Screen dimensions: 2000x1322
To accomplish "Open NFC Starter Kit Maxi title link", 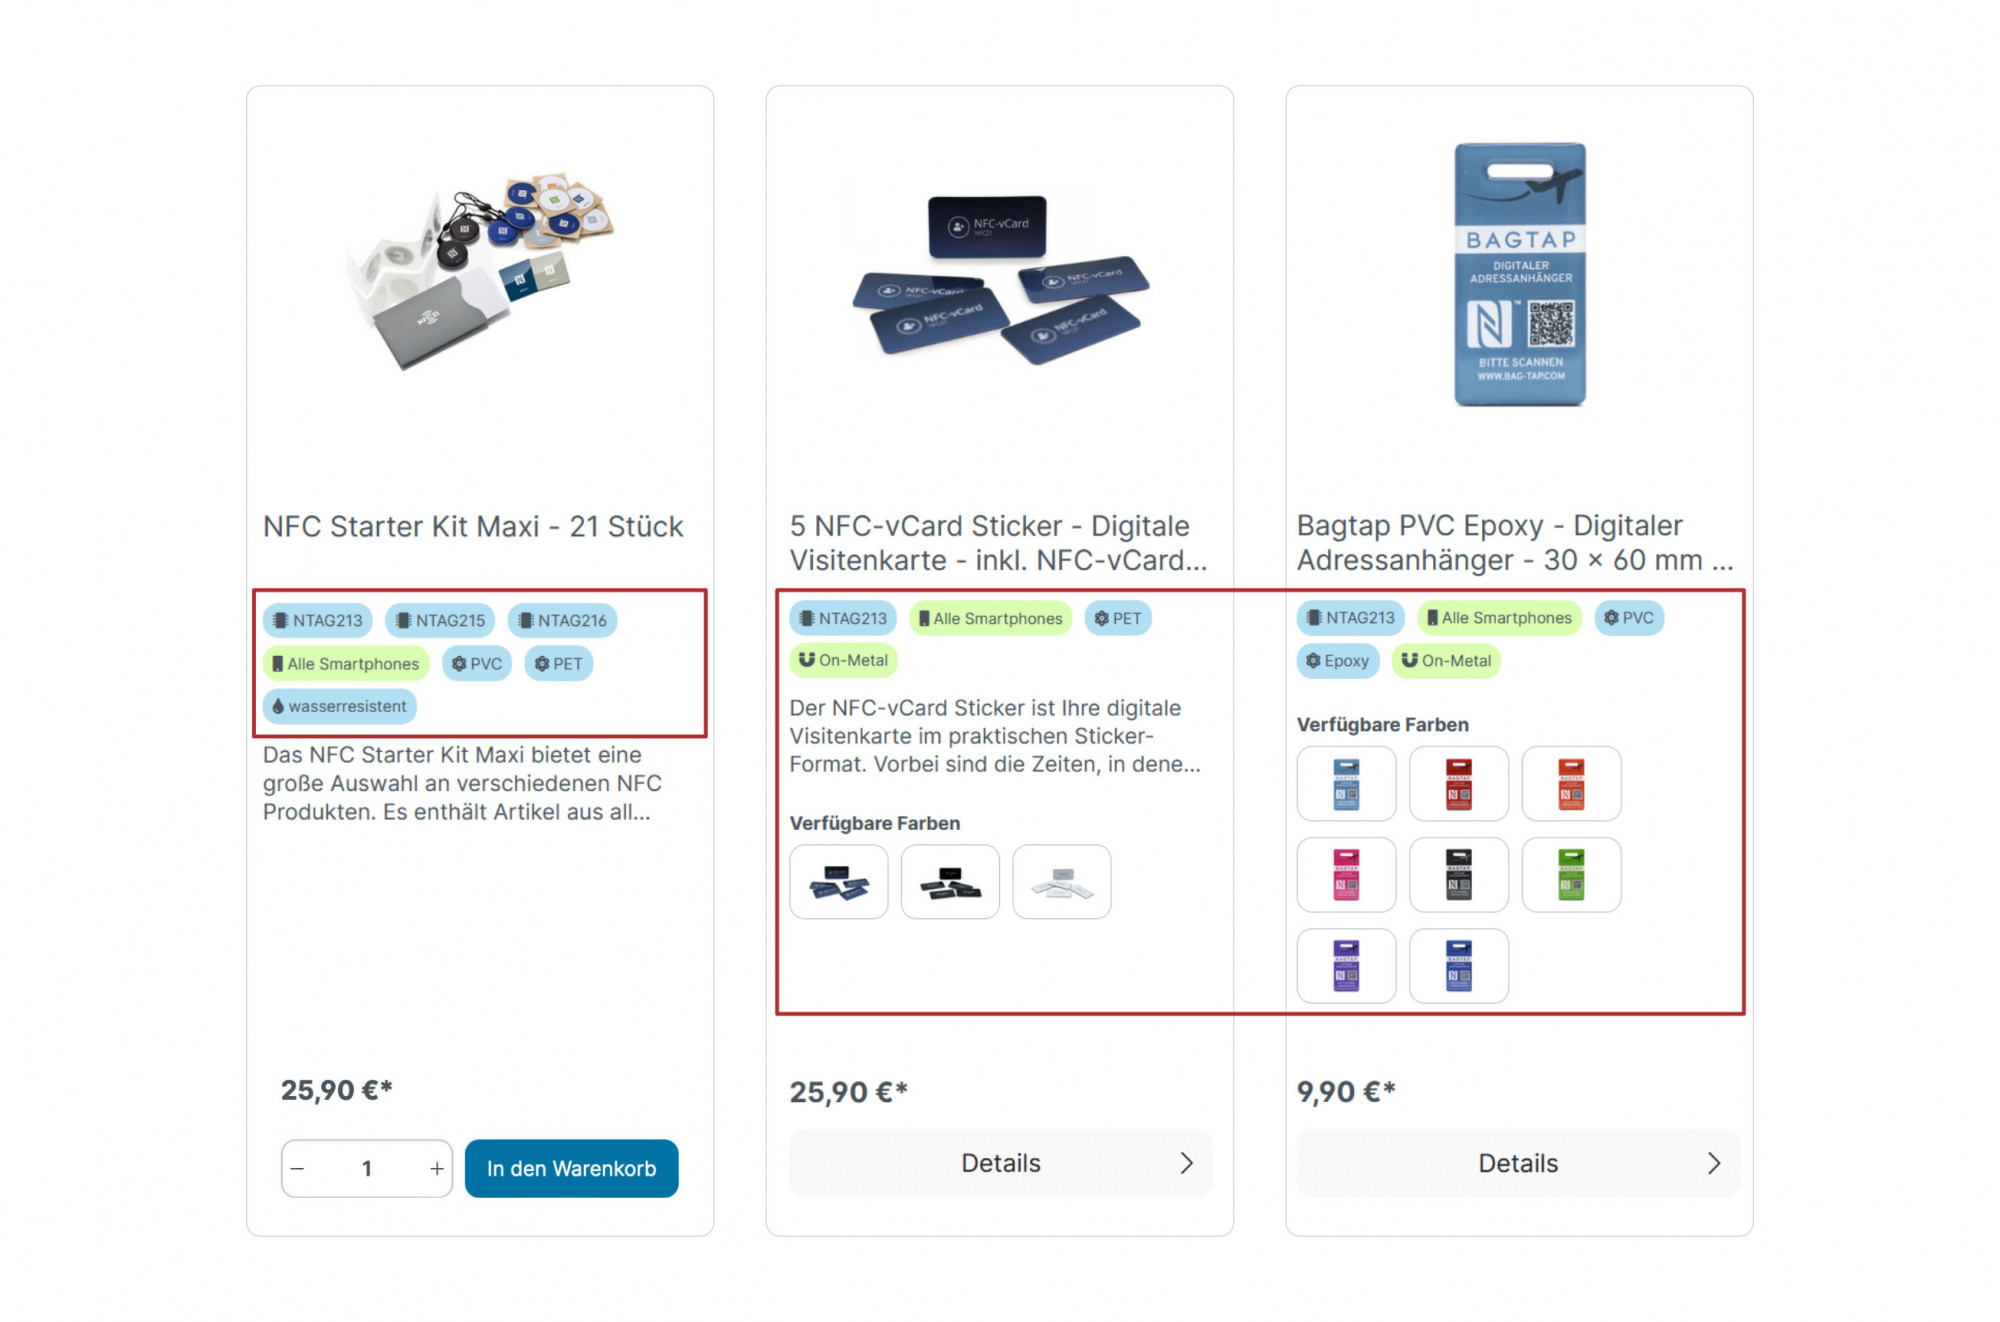I will (x=472, y=526).
